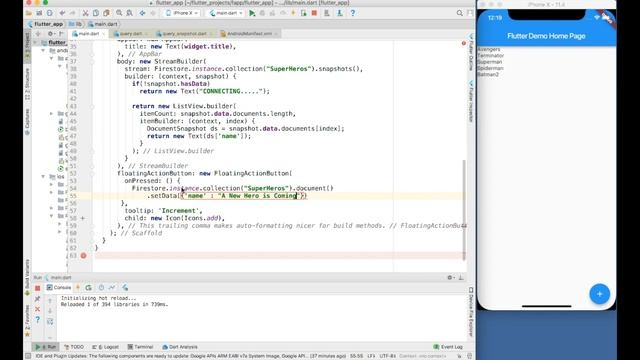Viewport: 640px width, 360px height.
Task: Open the iPhone X device selector dropdown
Action: click(x=182, y=13)
